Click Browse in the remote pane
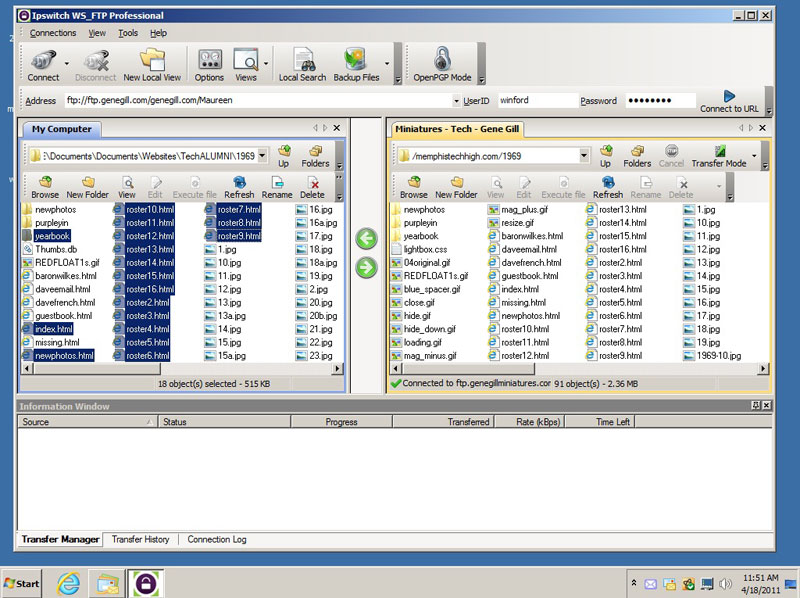The image size is (800, 598). click(x=414, y=188)
